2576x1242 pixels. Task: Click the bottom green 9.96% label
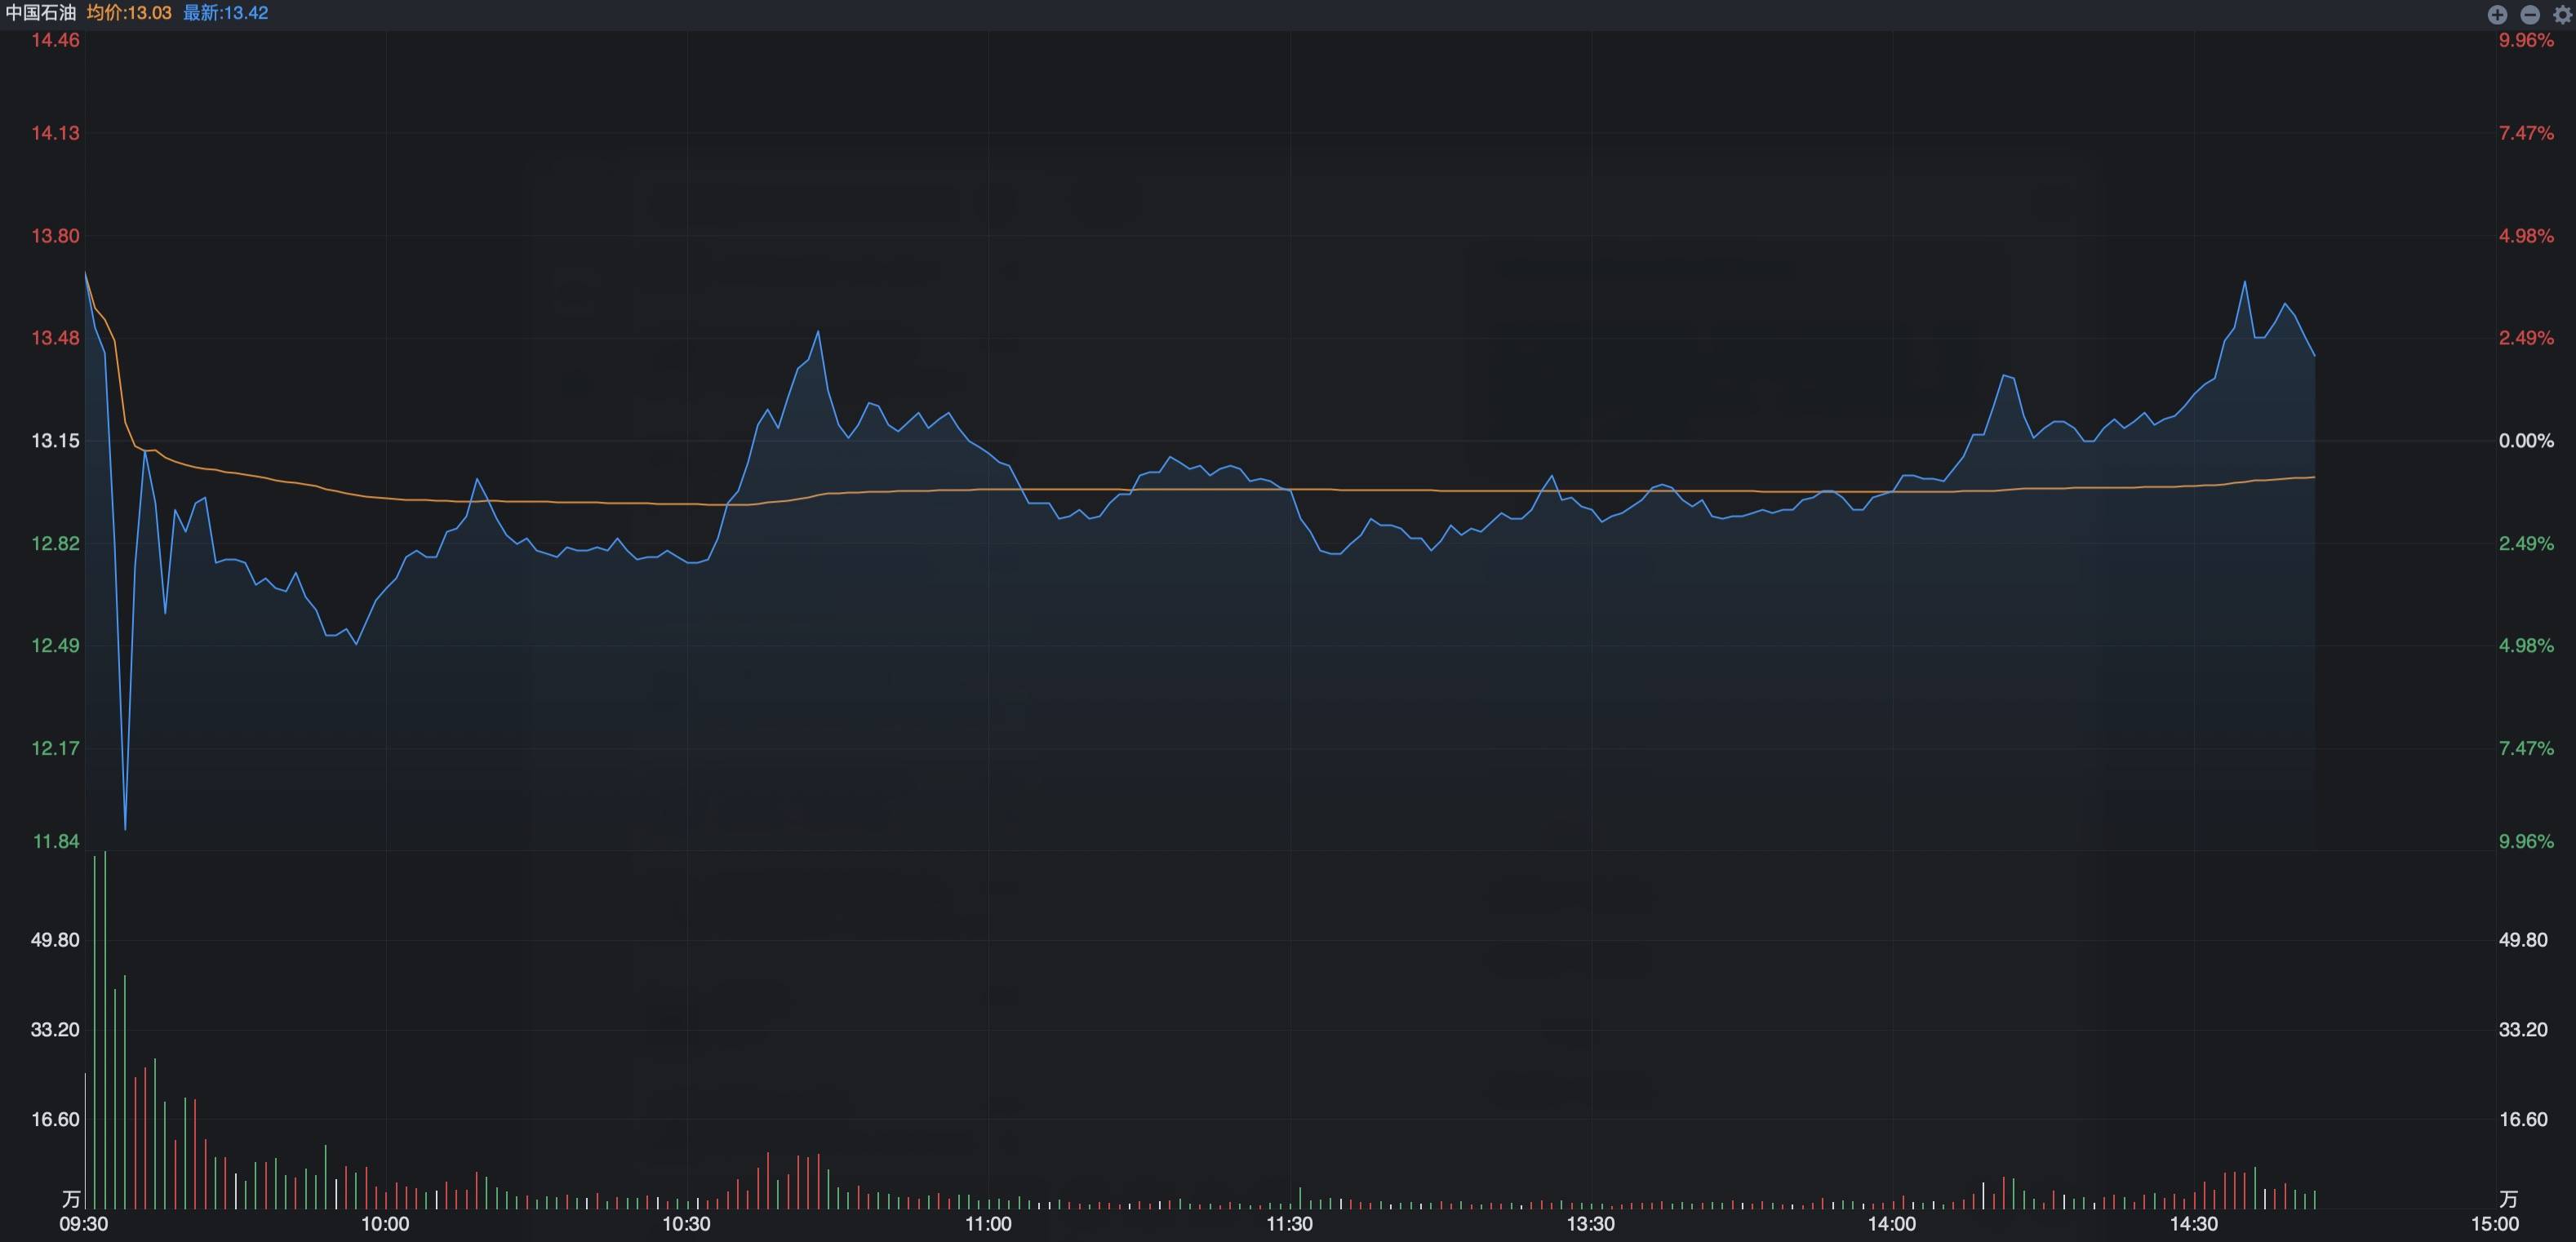click(2526, 841)
